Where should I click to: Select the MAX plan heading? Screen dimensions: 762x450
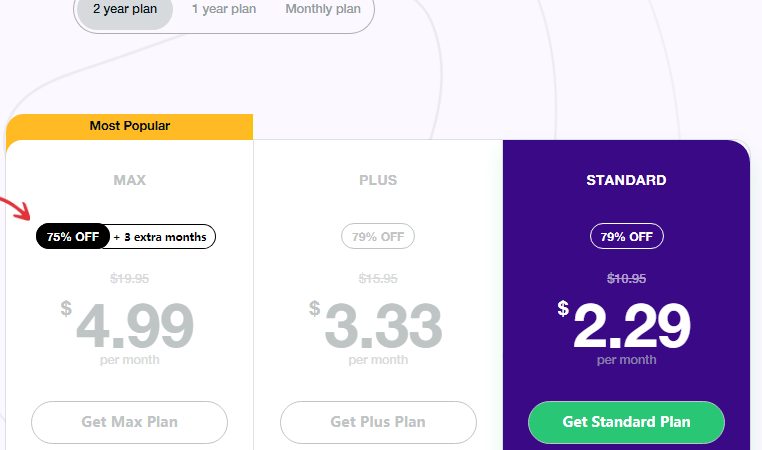(129, 180)
